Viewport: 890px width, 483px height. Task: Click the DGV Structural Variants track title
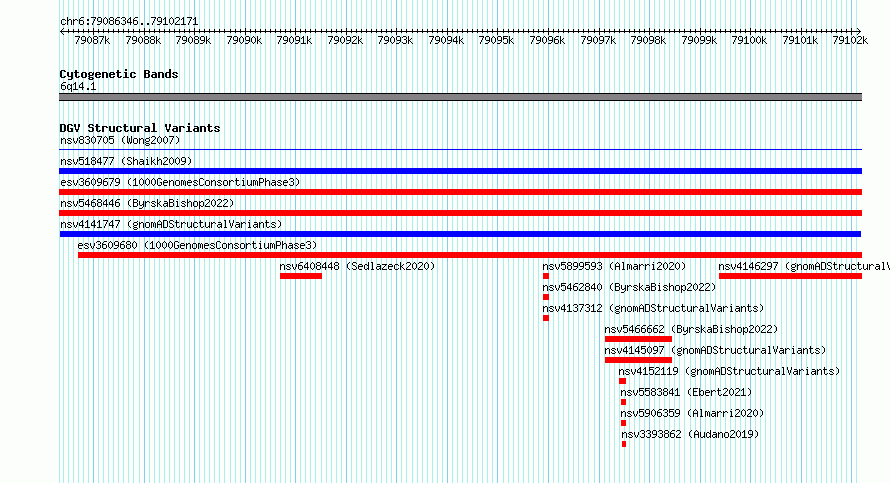click(x=140, y=128)
